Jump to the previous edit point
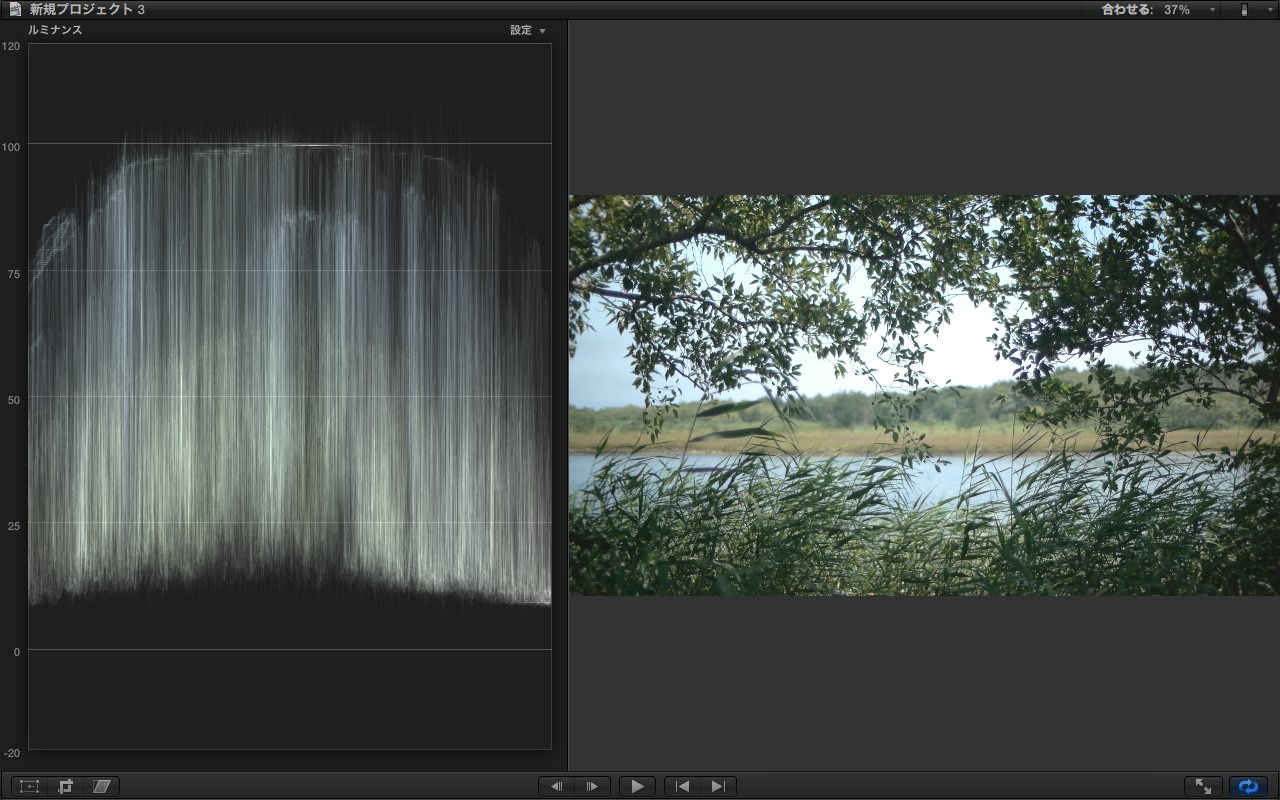The image size is (1280, 800). [683, 787]
